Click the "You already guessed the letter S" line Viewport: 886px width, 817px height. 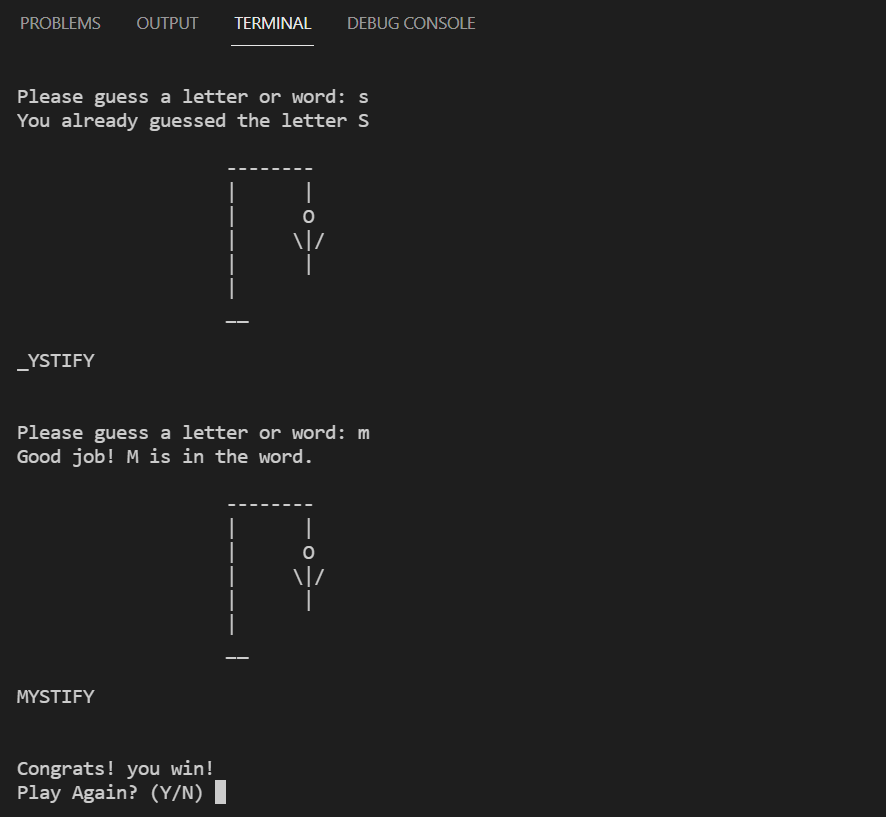(x=193, y=121)
